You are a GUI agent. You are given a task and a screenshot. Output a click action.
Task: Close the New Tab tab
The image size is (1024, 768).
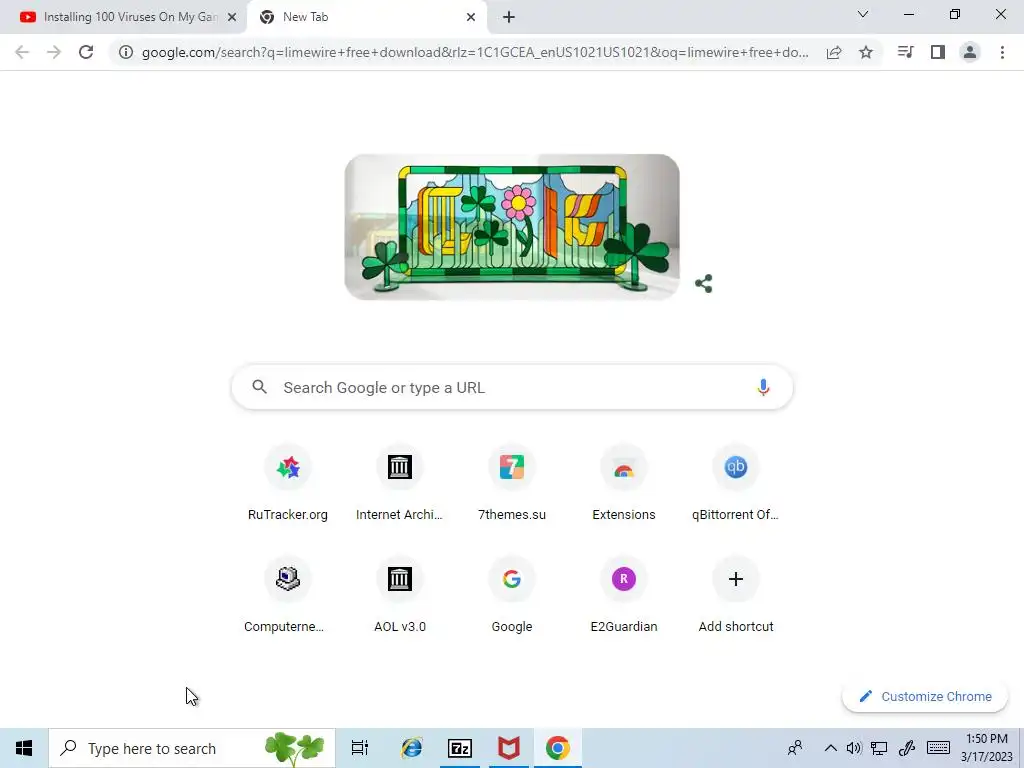coord(471,17)
